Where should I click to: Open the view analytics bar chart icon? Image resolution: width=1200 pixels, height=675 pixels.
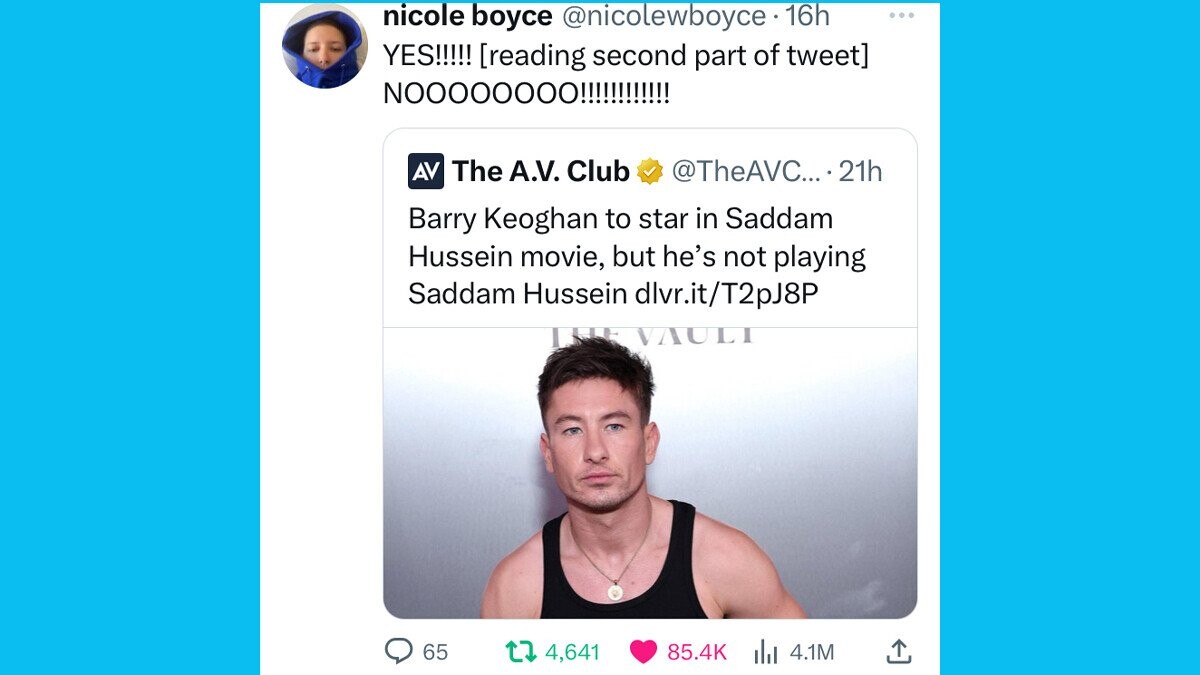(x=766, y=652)
